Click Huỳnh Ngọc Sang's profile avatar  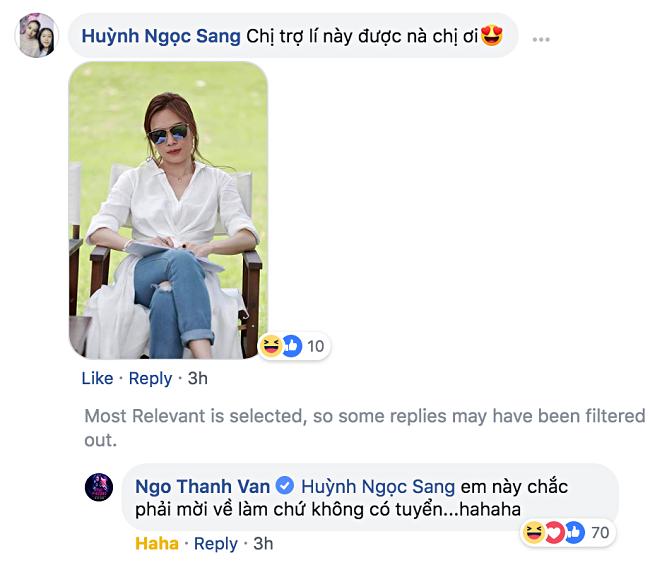[x=36, y=36]
